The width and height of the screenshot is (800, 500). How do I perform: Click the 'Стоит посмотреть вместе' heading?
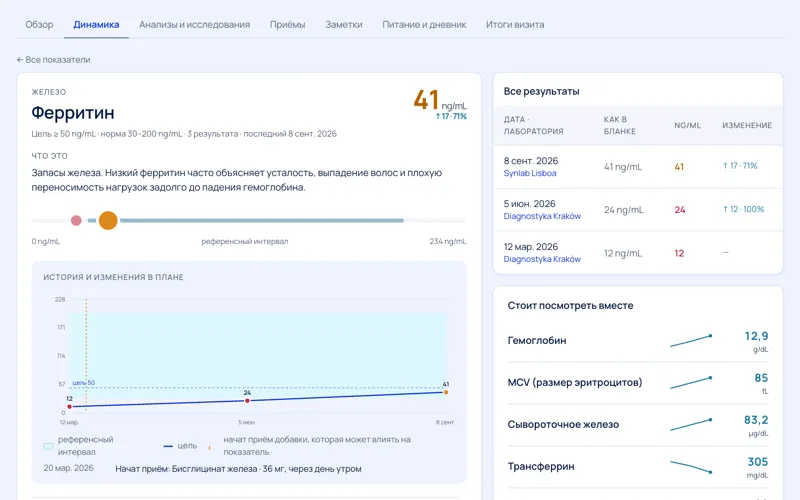[x=570, y=306]
